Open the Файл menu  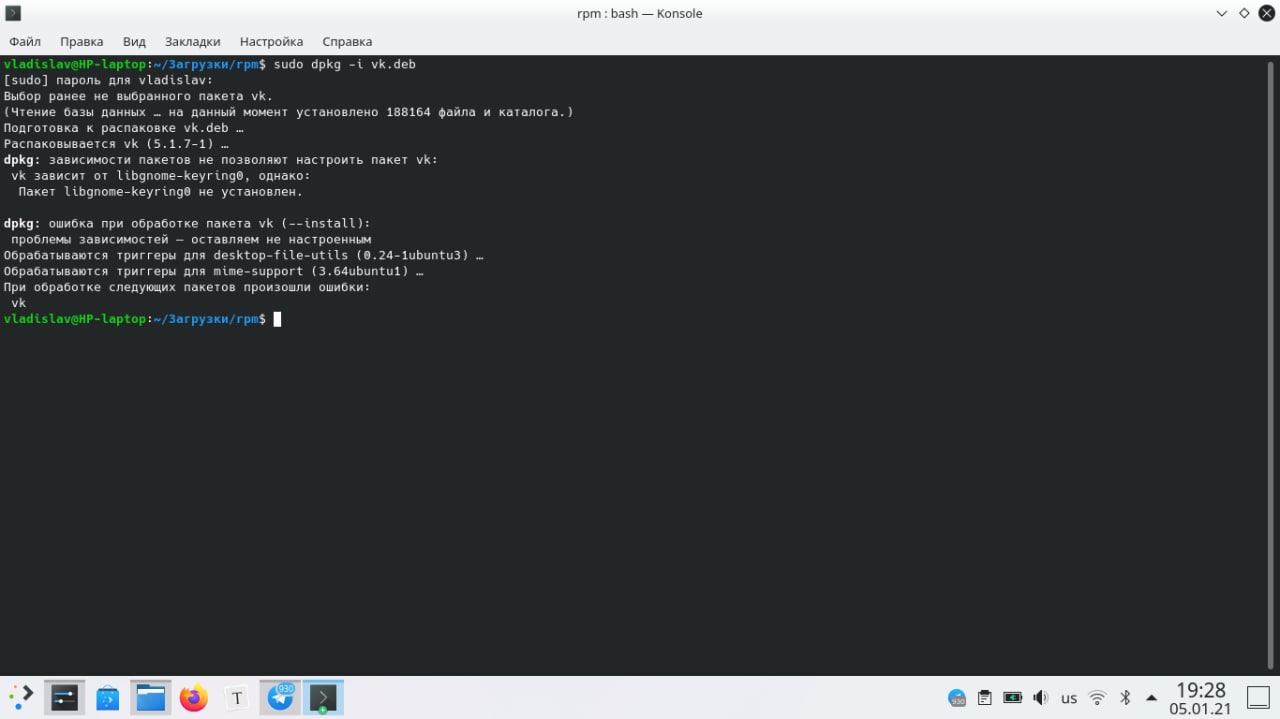[x=25, y=41]
